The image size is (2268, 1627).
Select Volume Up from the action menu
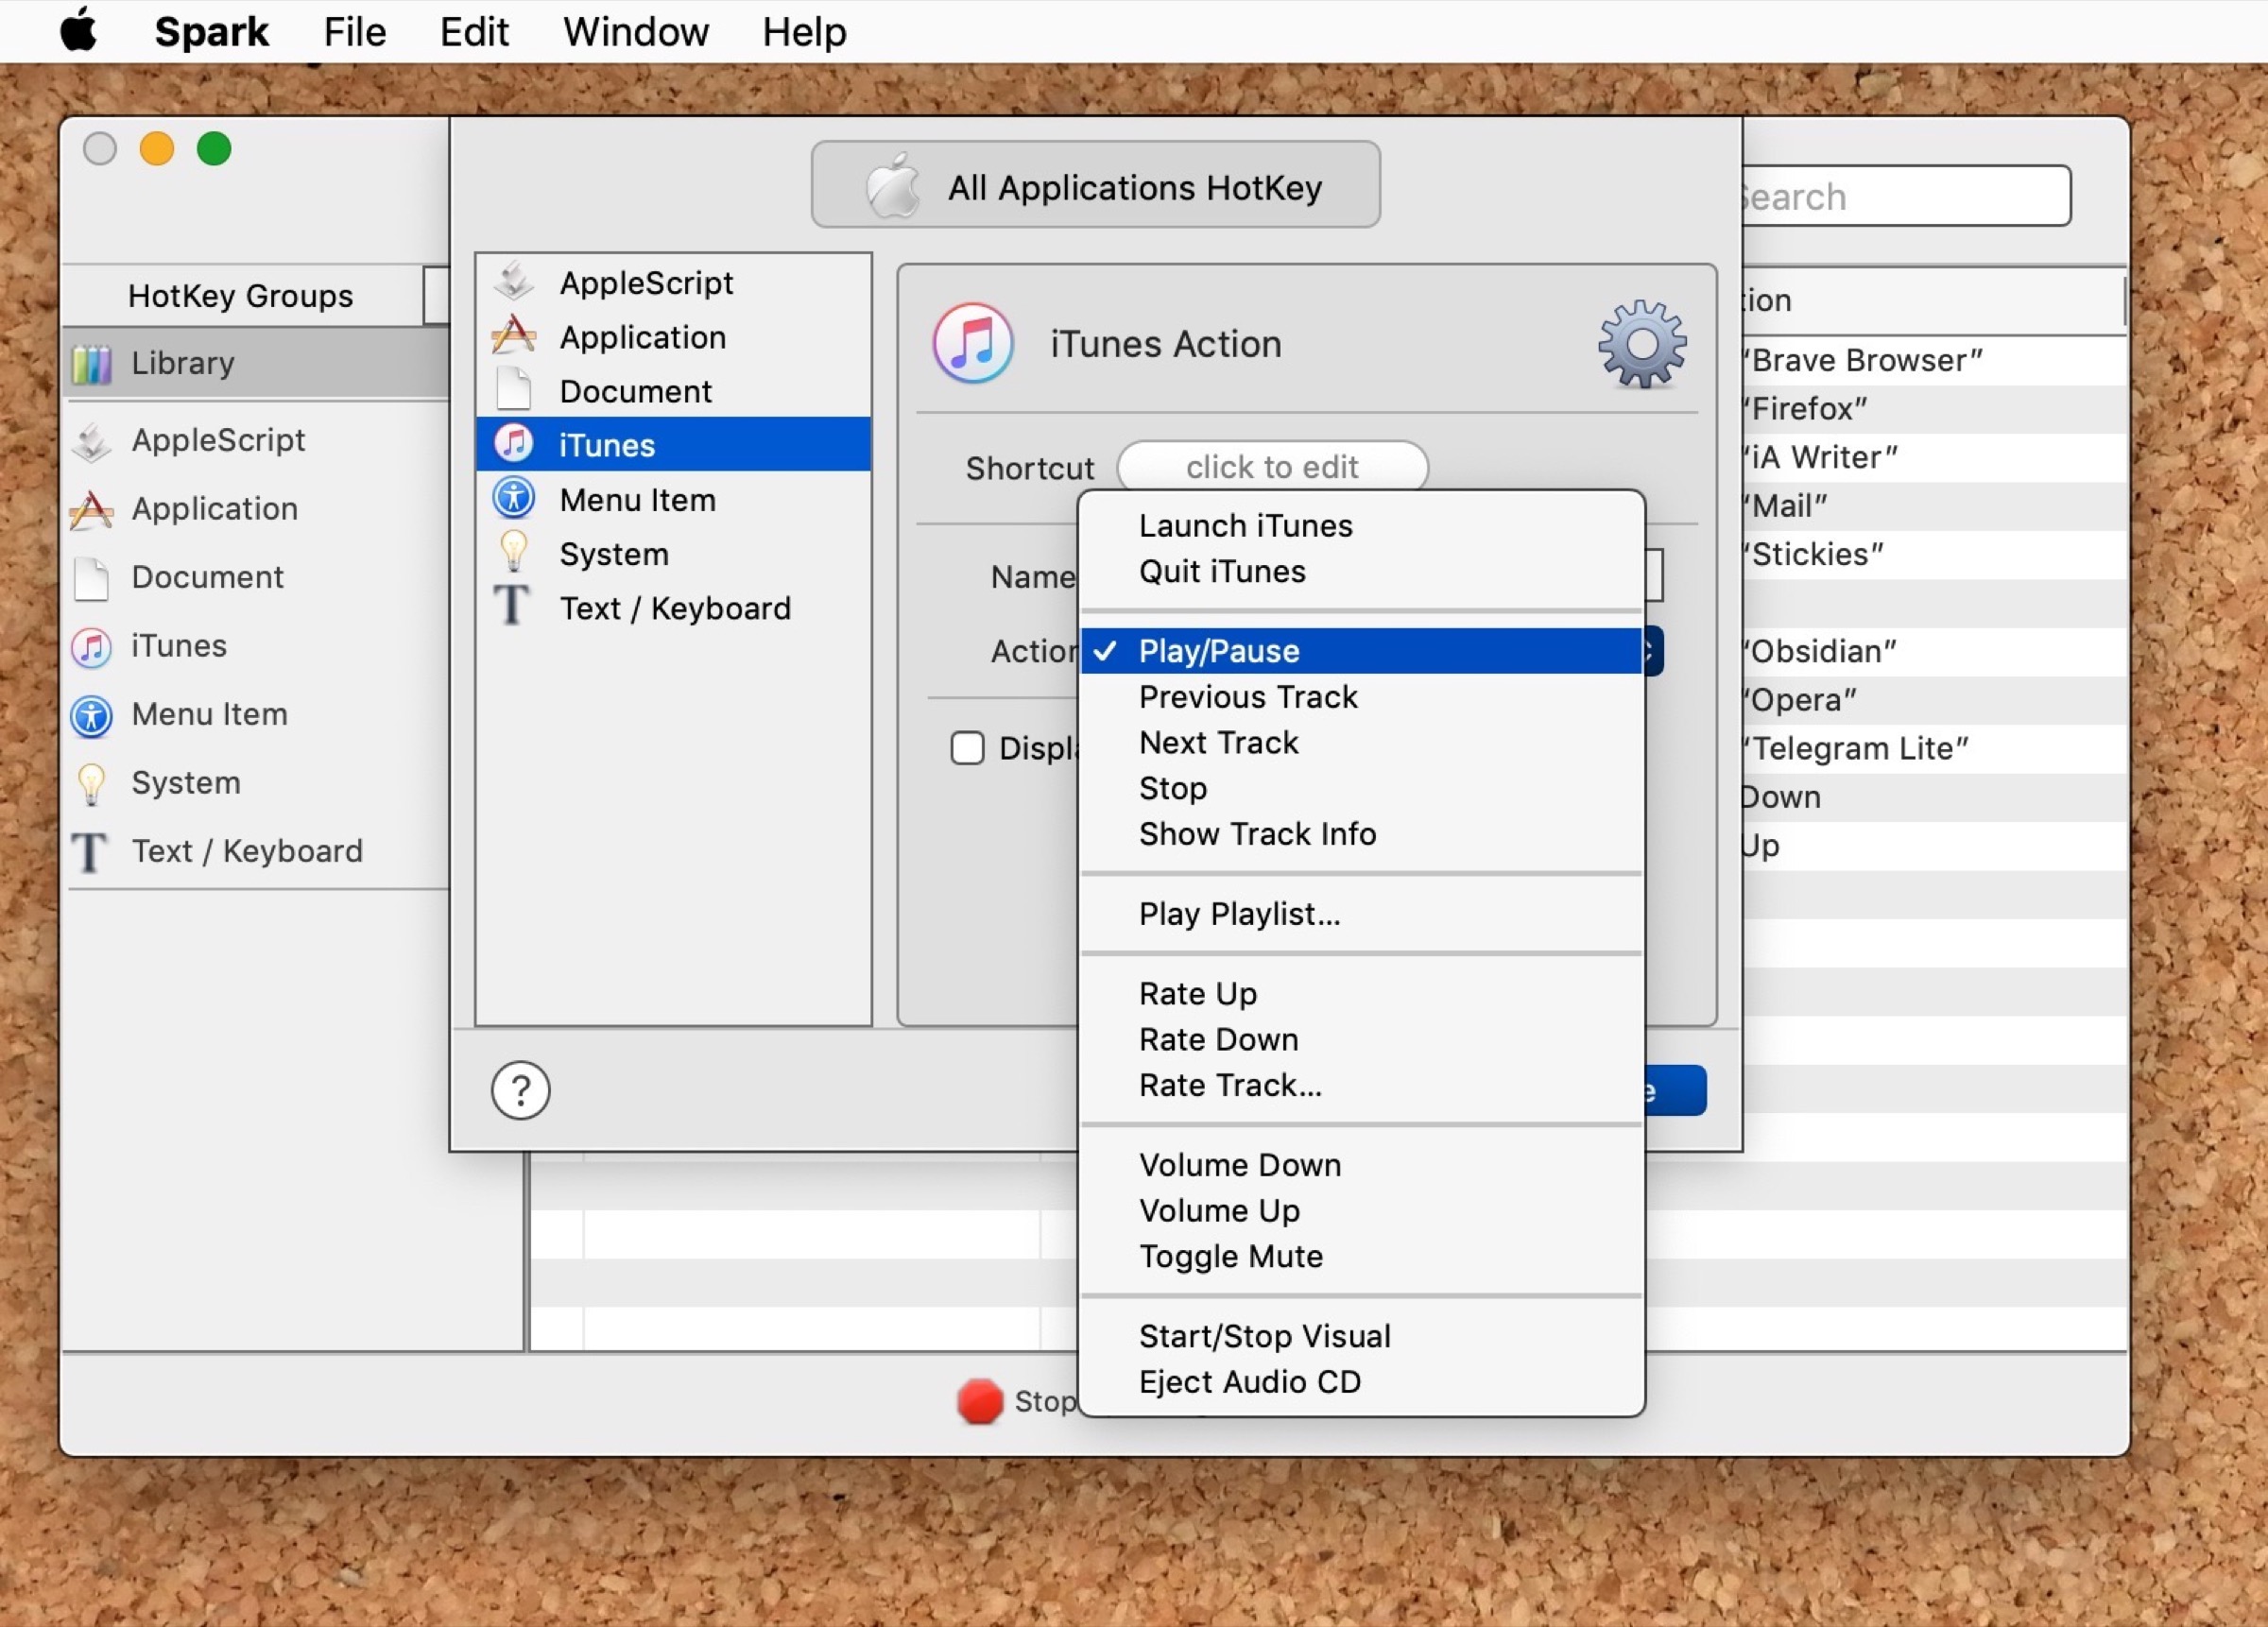1218,1210
